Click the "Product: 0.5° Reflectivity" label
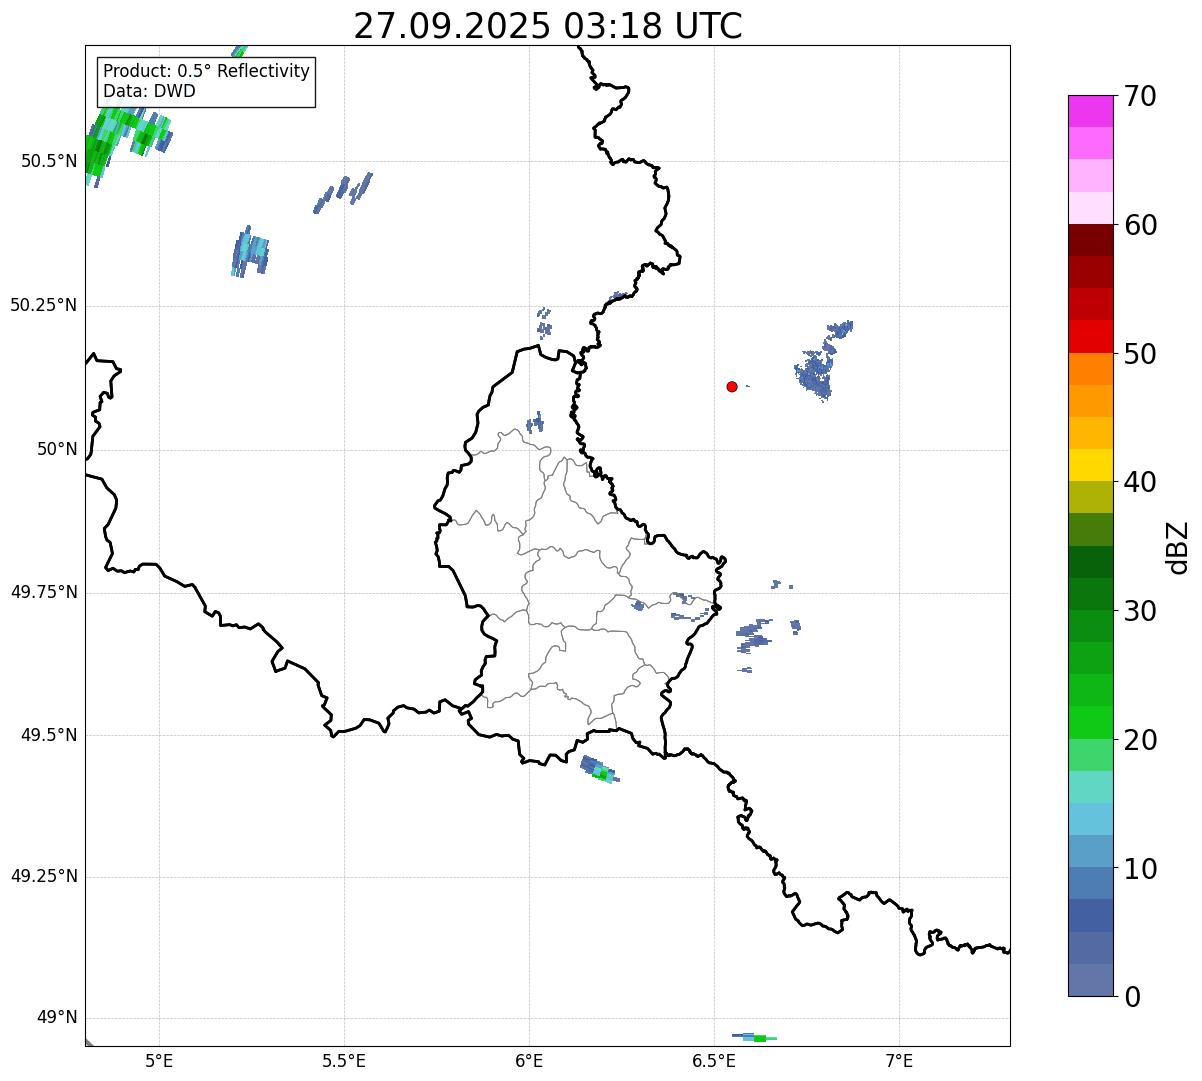This screenshot has width=1202, height=1081. (x=206, y=72)
